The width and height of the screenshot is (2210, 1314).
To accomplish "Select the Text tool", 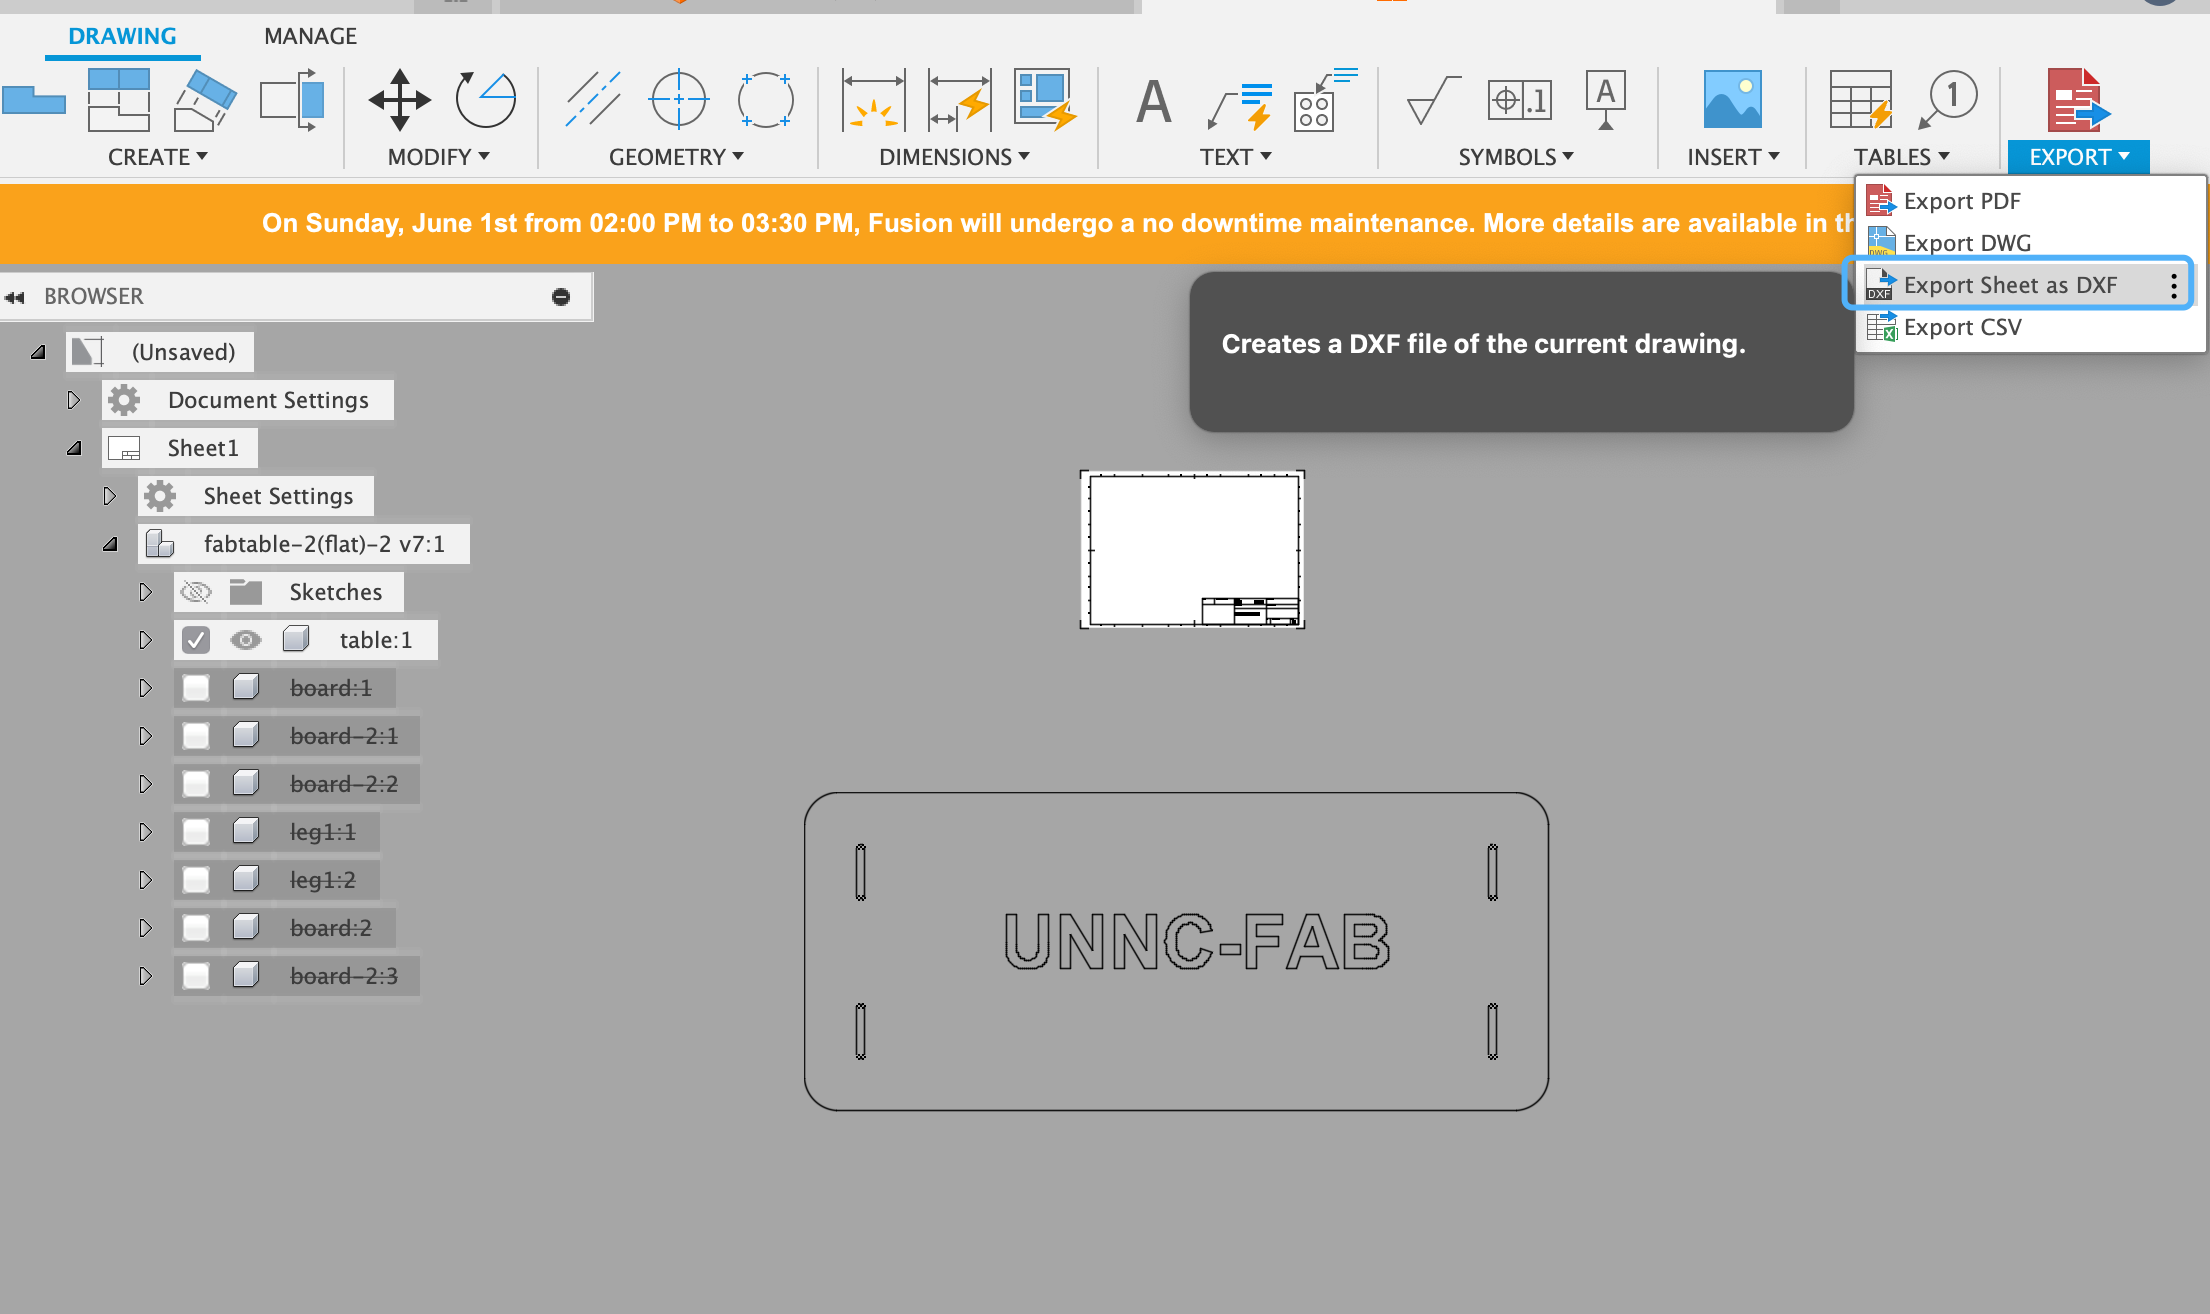I will tap(1154, 101).
